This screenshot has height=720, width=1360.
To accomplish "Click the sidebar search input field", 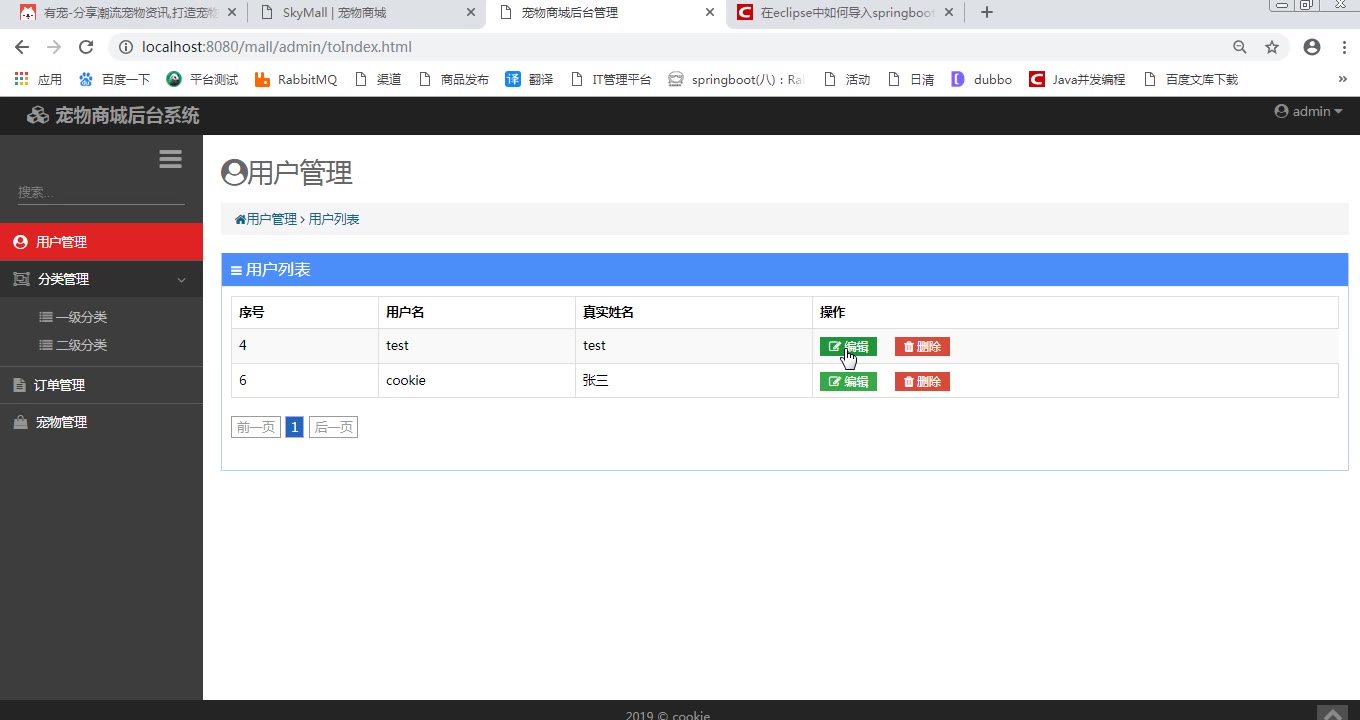I will click(101, 192).
